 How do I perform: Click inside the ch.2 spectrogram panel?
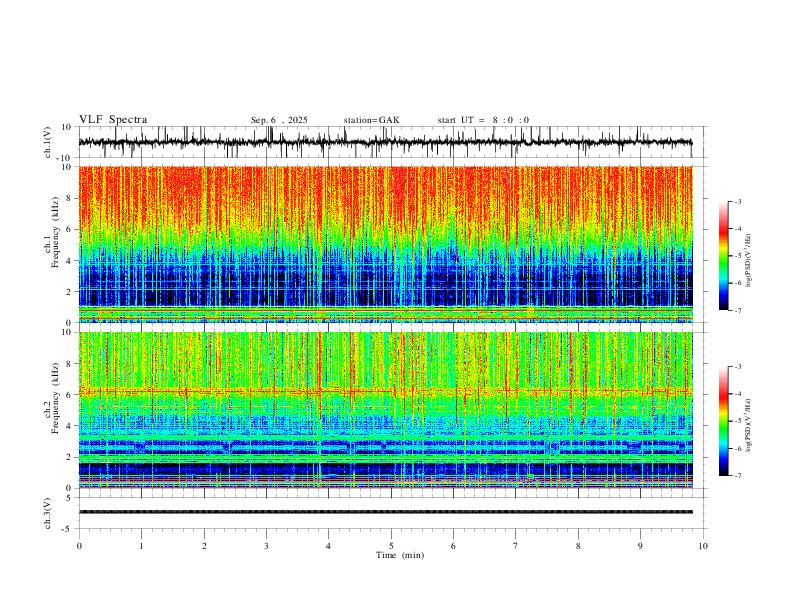(x=385, y=410)
